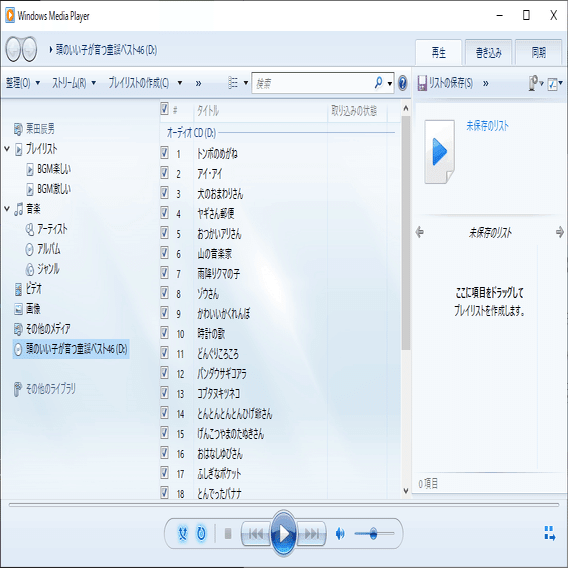Viewport: 568px width, 568px height.
Task: Click the track list scroll down arrow
Action: (406, 491)
